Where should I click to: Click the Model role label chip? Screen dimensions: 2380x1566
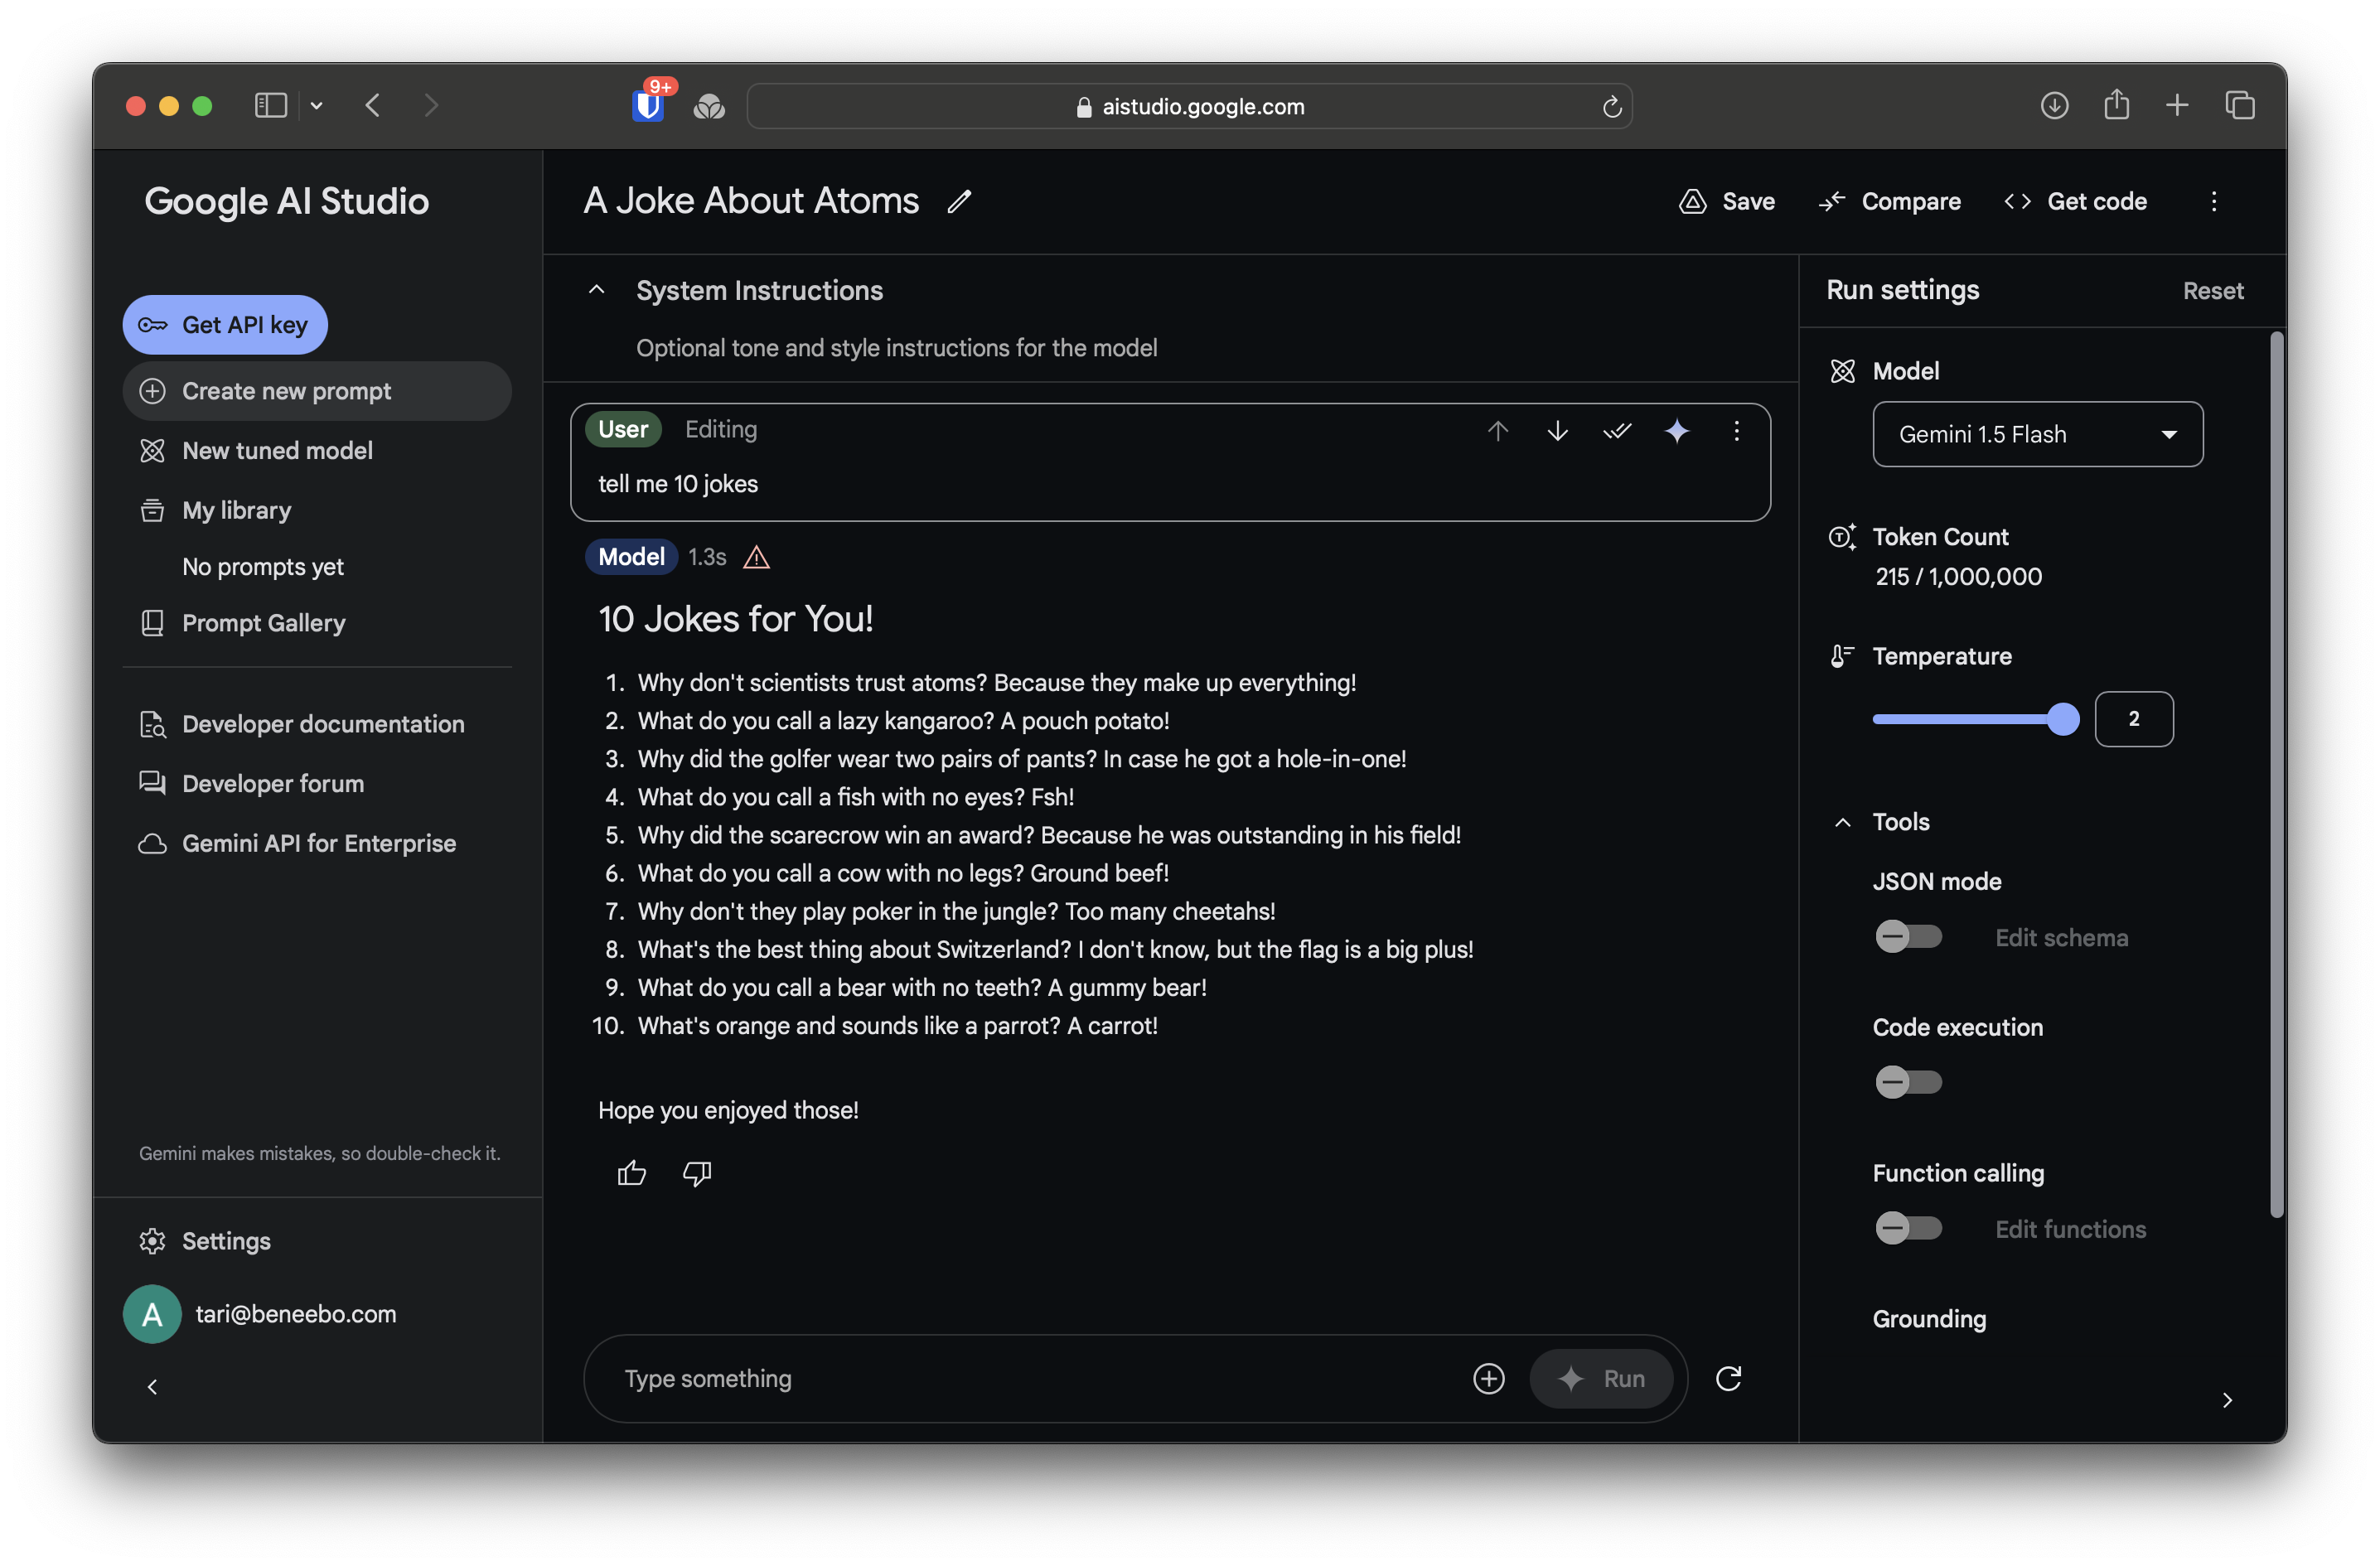(631, 557)
